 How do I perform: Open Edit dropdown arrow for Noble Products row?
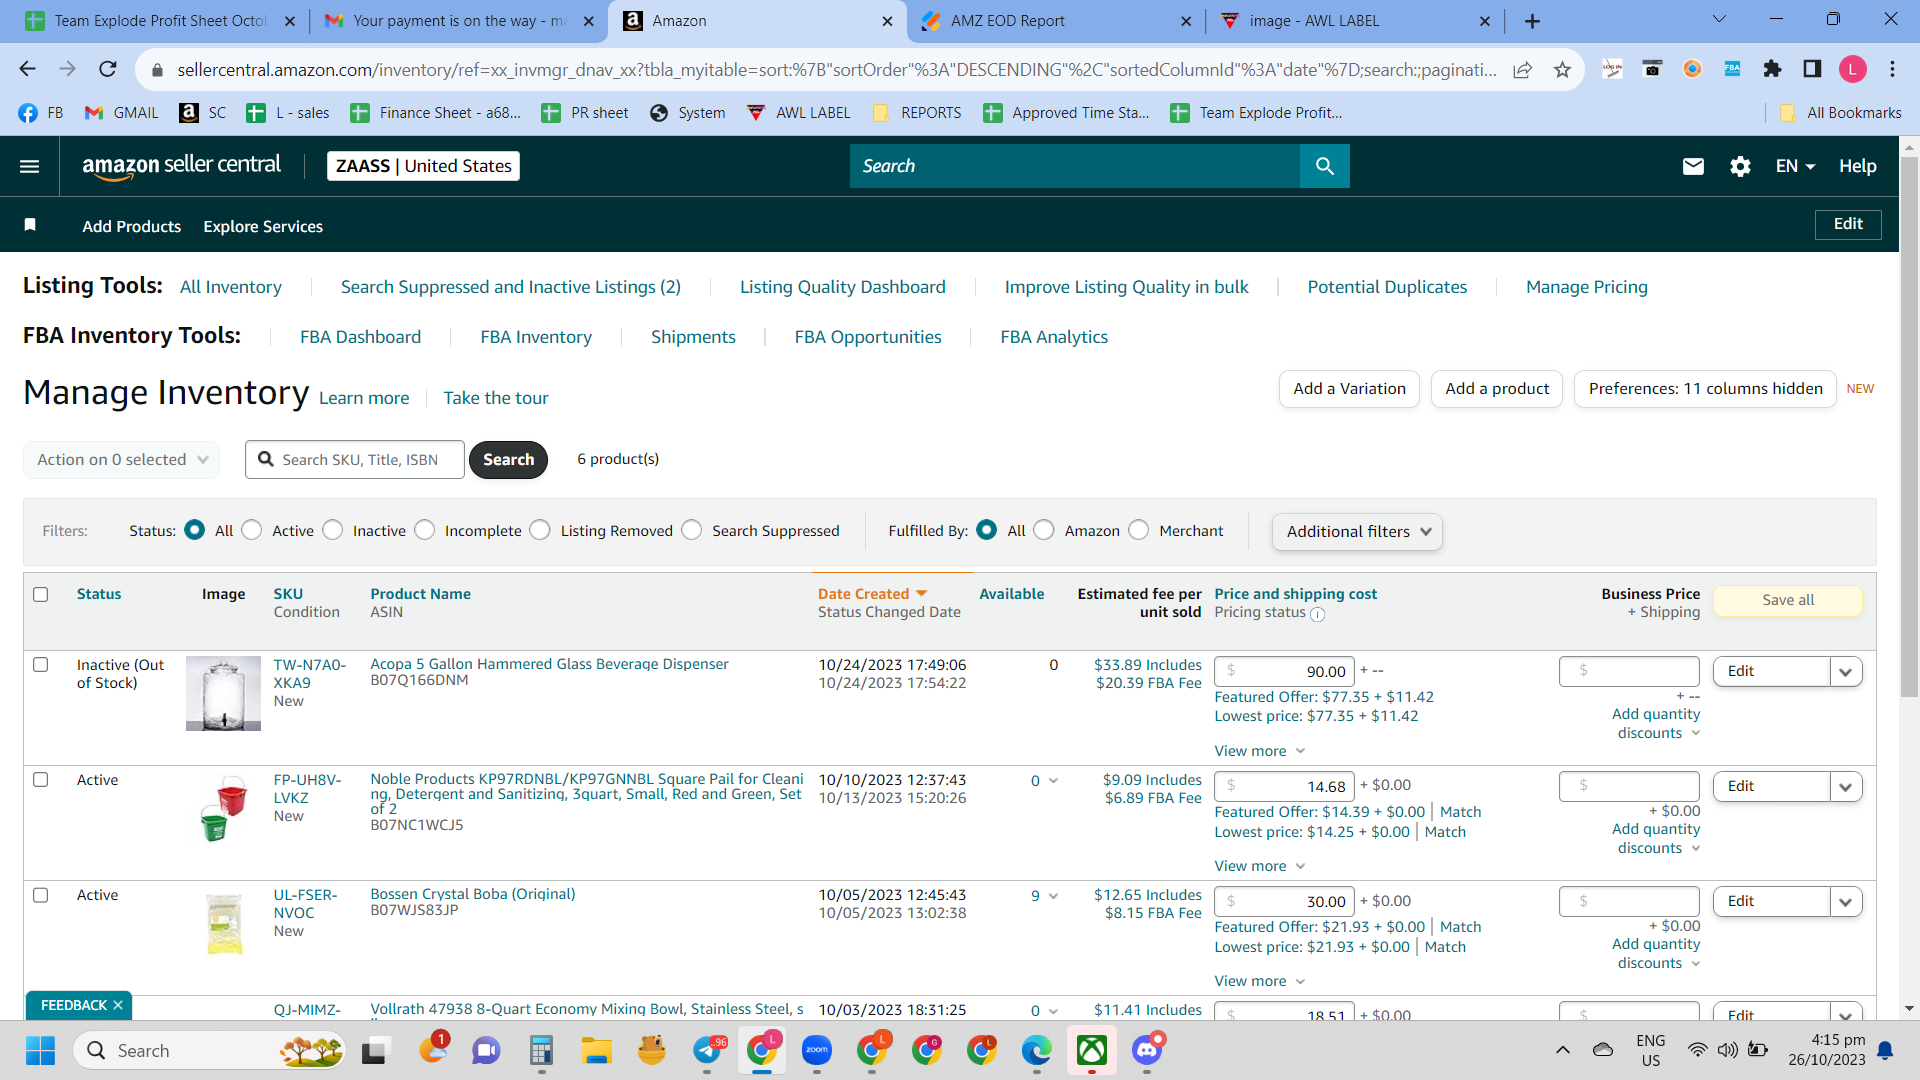1846,787
